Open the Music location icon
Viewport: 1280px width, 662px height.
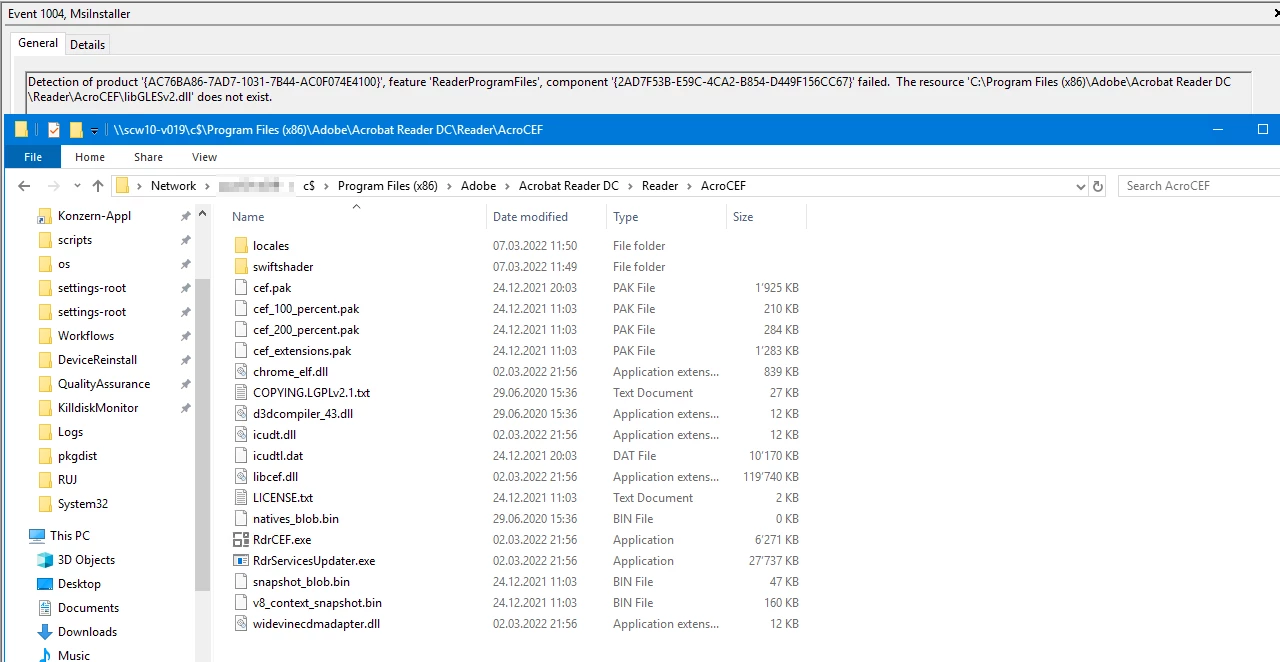45,656
